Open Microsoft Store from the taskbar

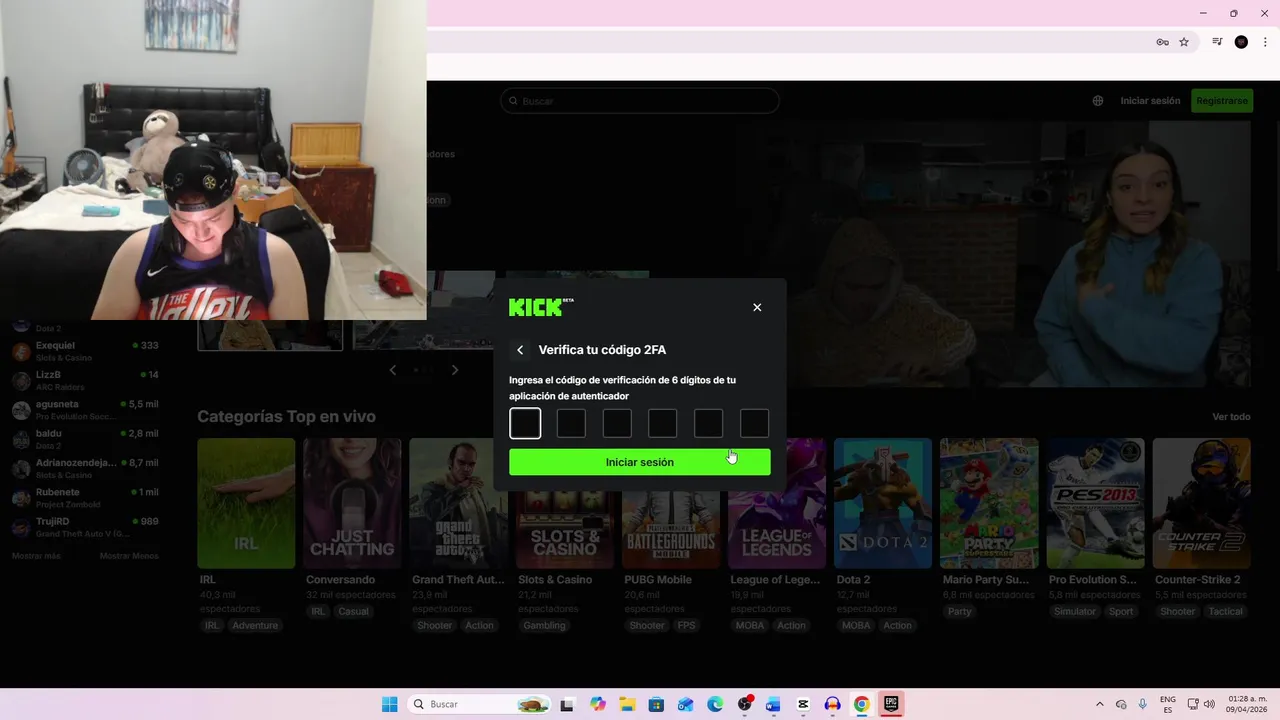[x=656, y=704]
